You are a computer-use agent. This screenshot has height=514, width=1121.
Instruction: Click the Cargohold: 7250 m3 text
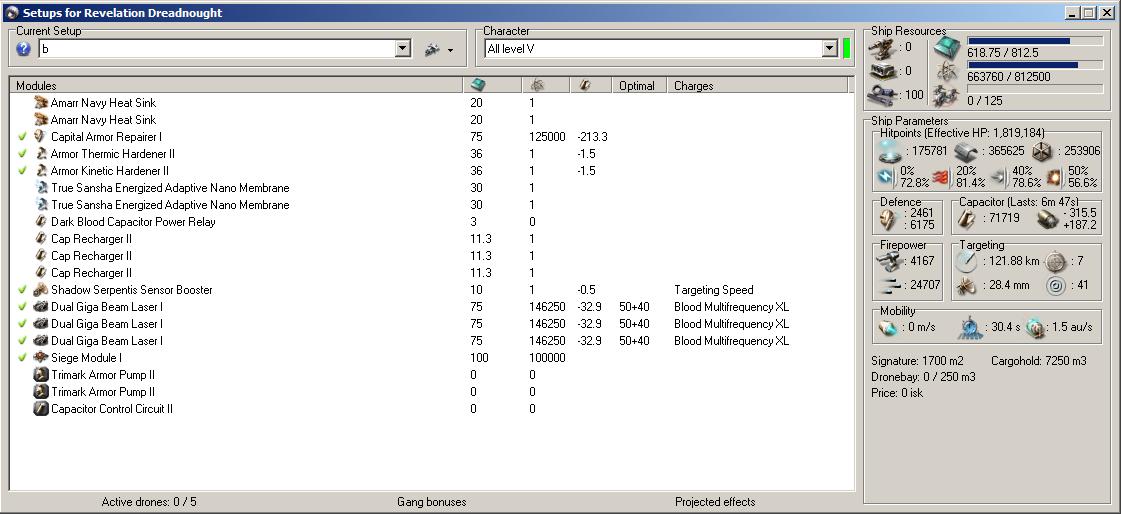click(x=1039, y=361)
